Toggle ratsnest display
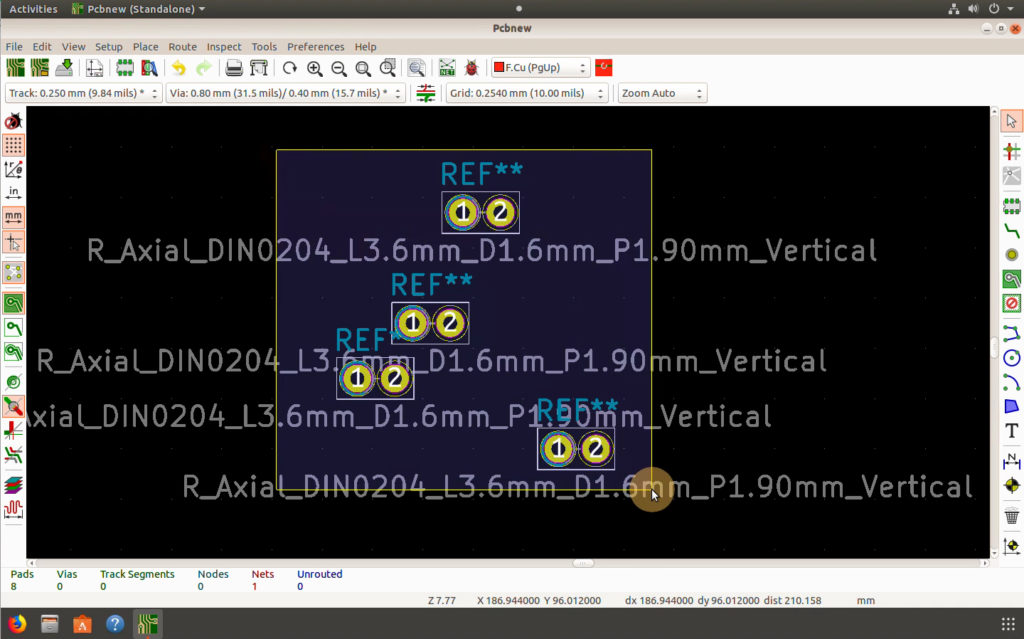The image size is (1024, 639). [13, 272]
